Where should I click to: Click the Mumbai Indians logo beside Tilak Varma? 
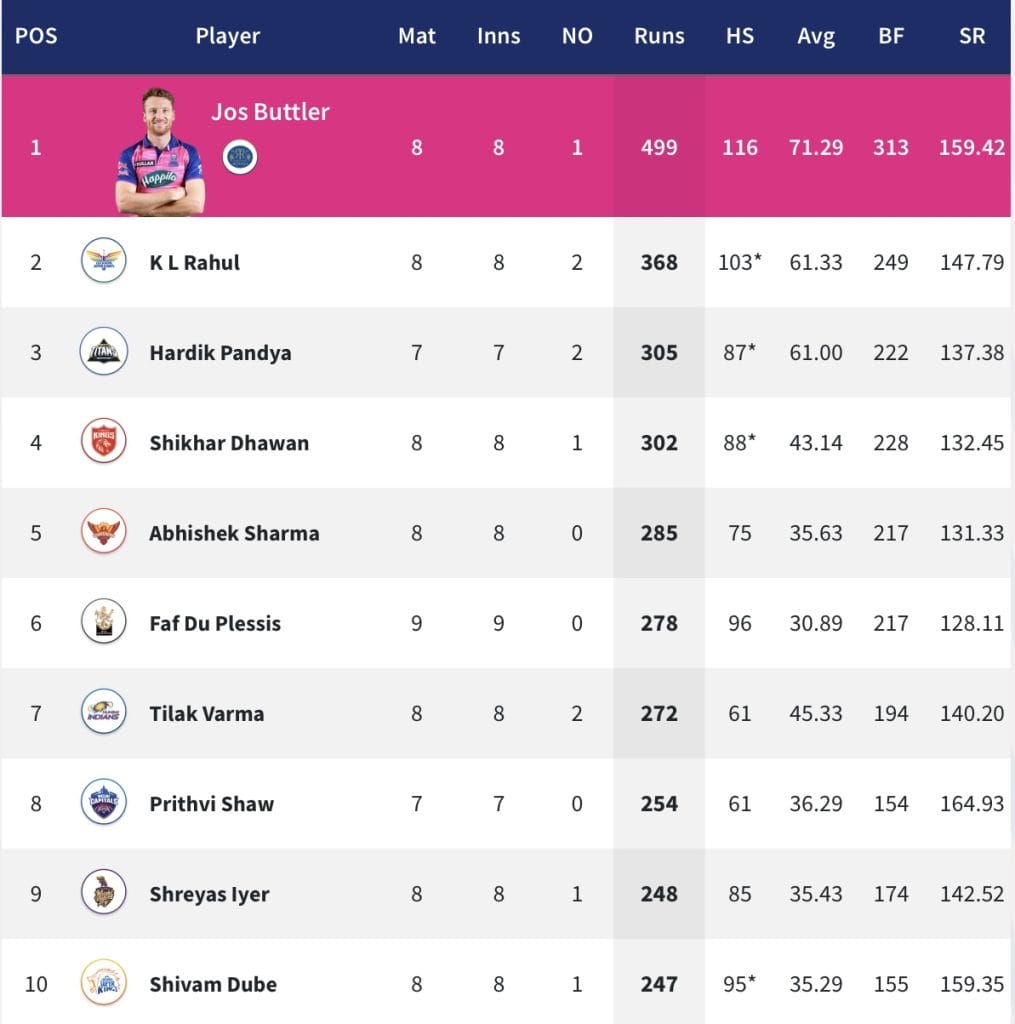pos(103,712)
